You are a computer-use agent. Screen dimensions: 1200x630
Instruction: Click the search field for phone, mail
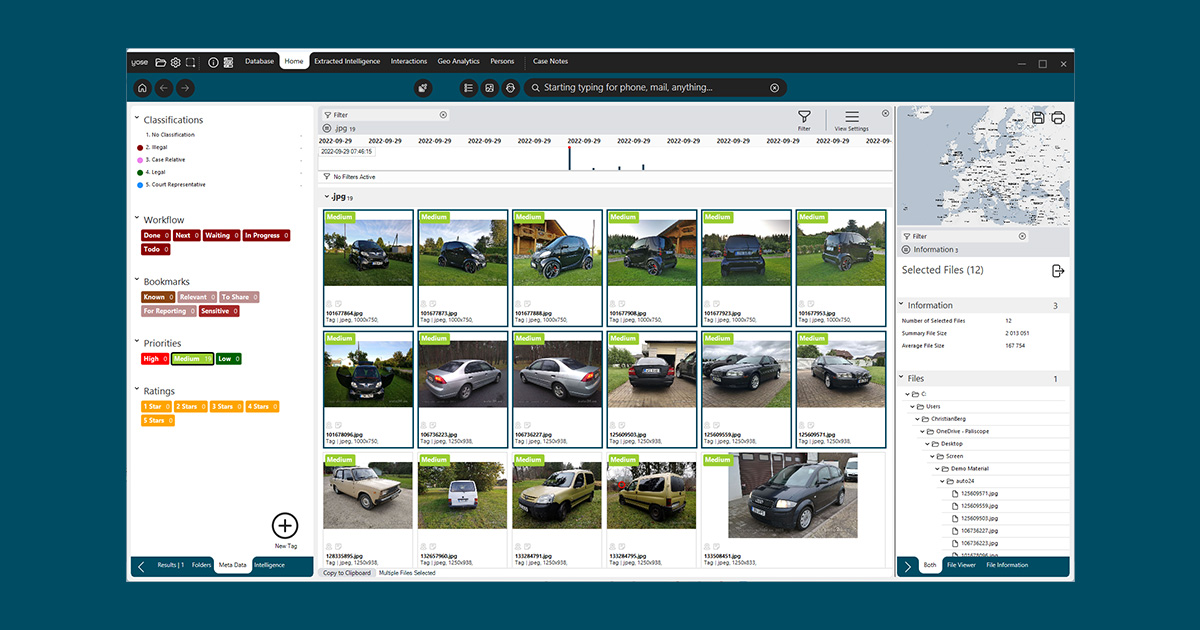click(x=650, y=88)
